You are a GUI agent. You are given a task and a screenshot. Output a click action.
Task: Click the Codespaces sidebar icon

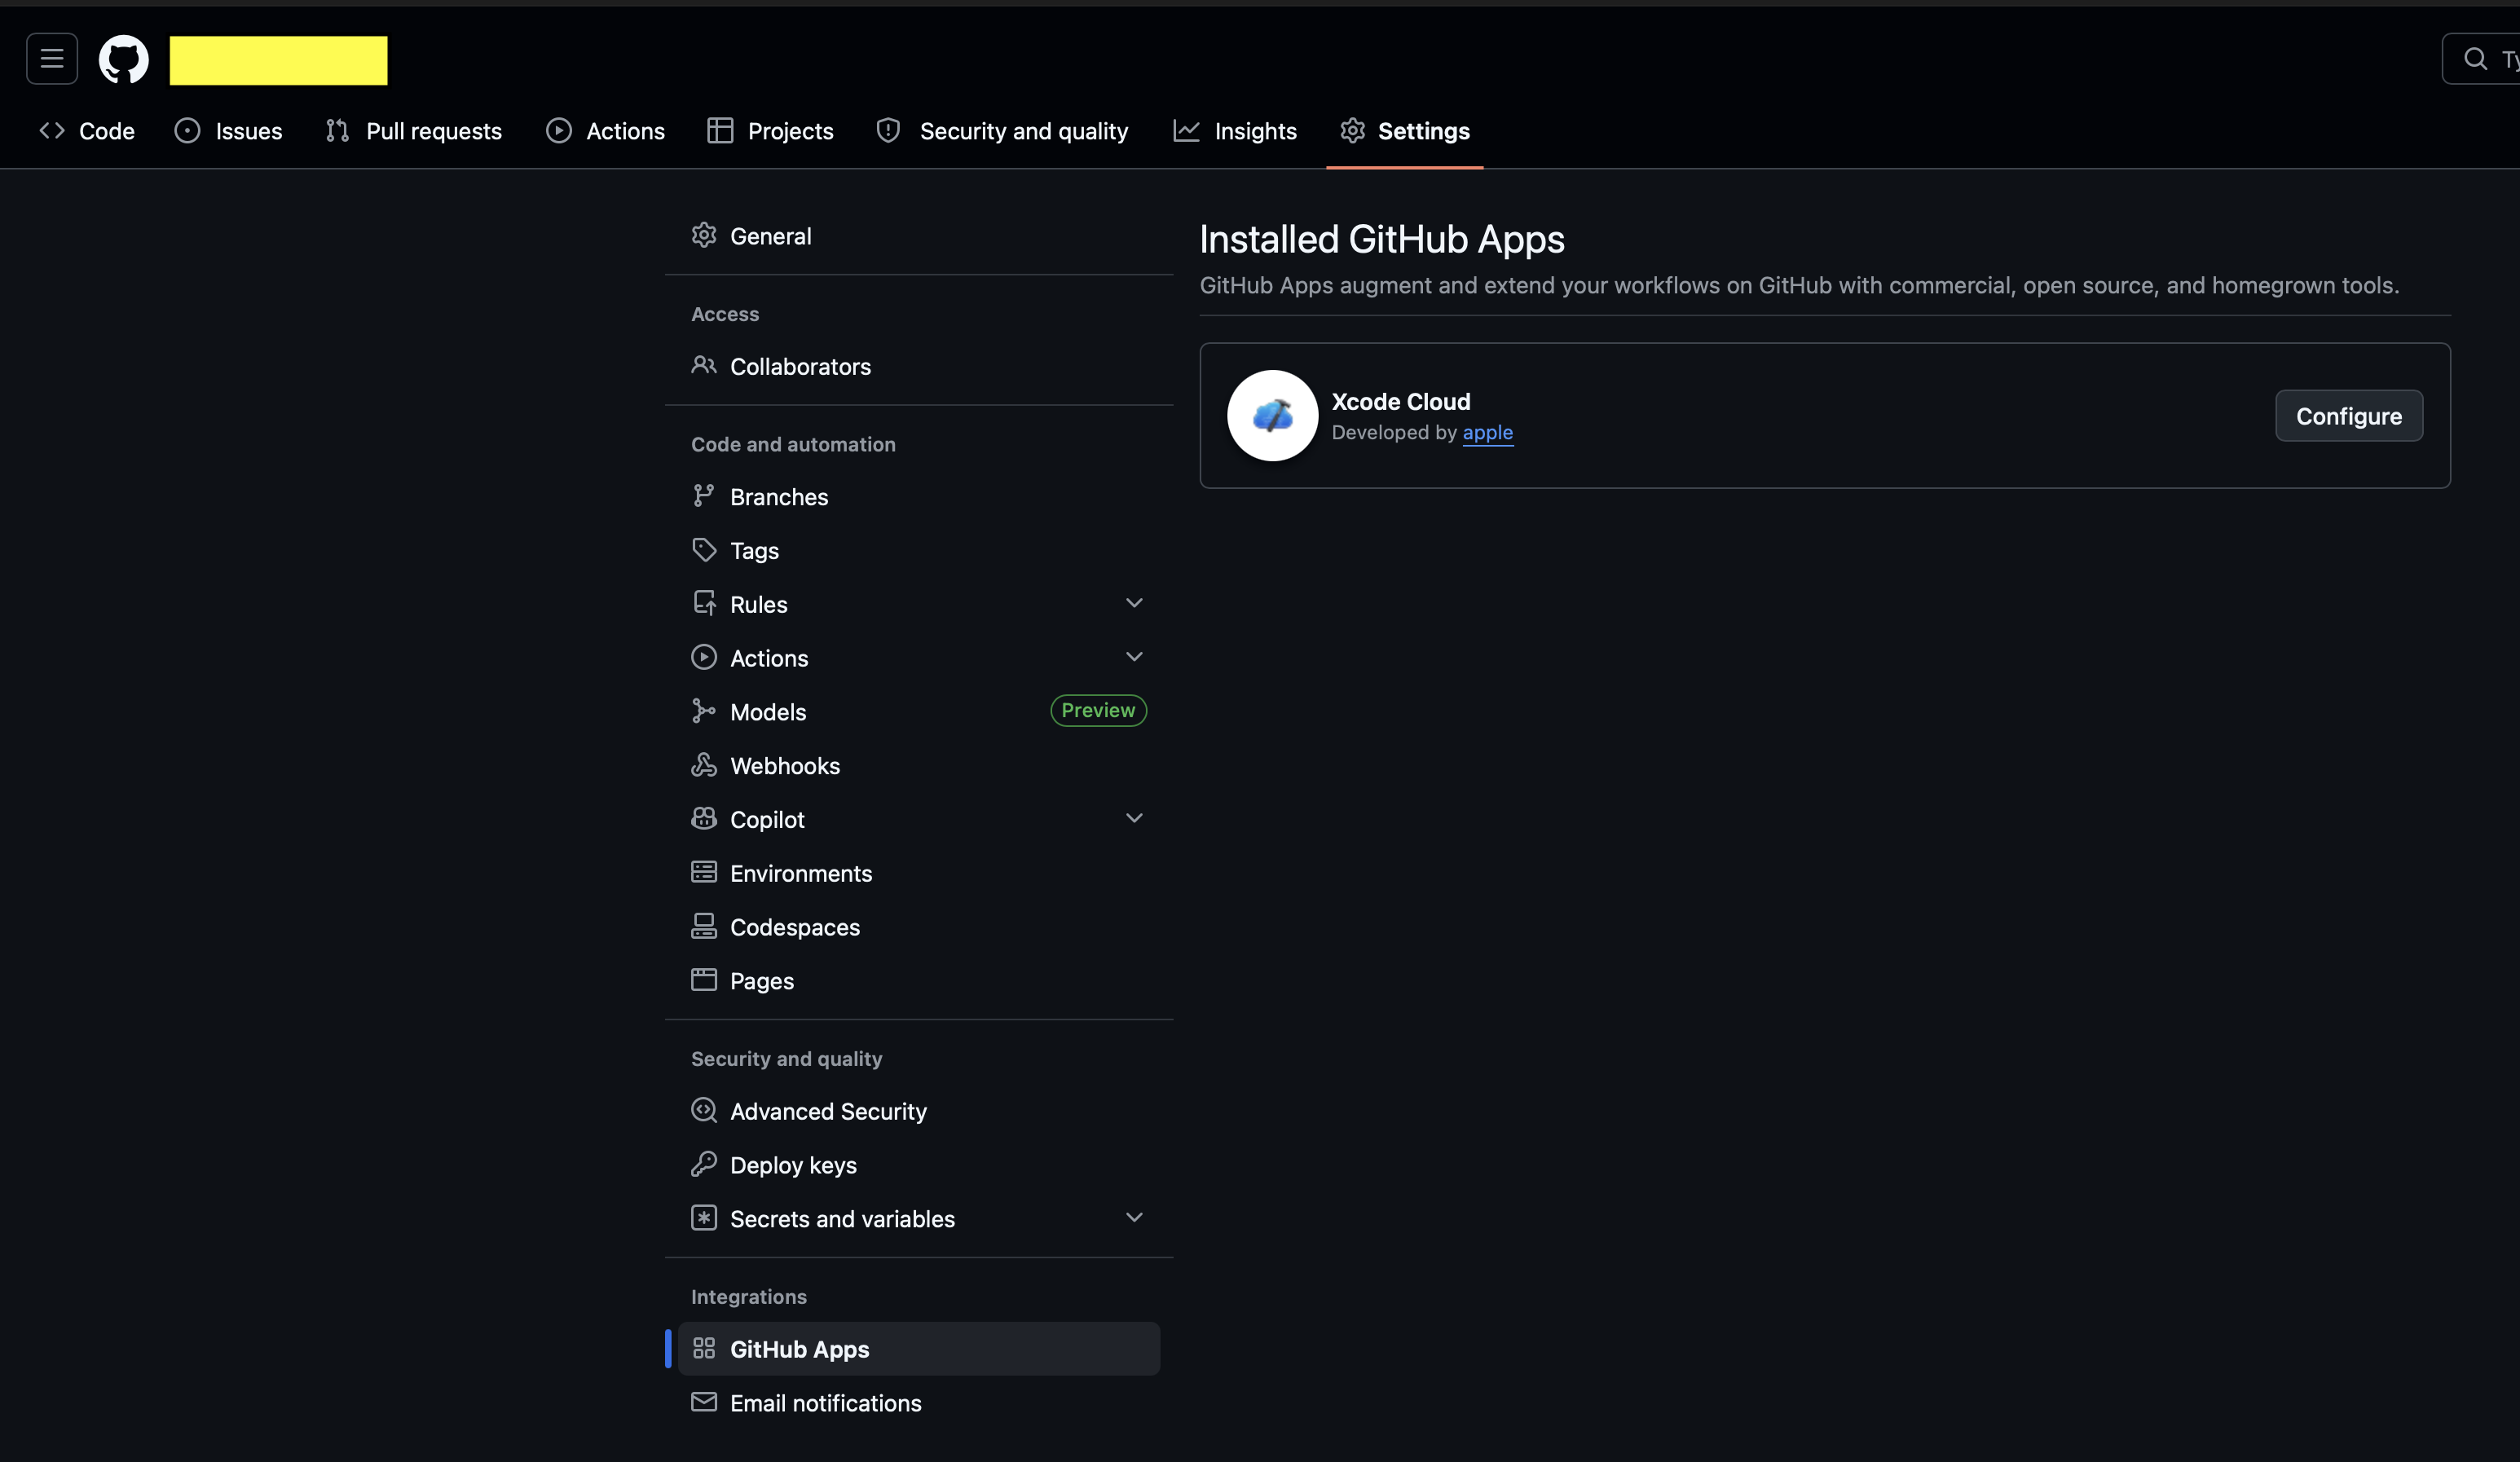click(x=704, y=926)
